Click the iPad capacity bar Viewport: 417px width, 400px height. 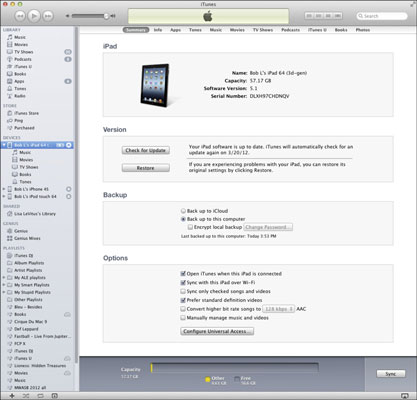[x=235, y=368]
